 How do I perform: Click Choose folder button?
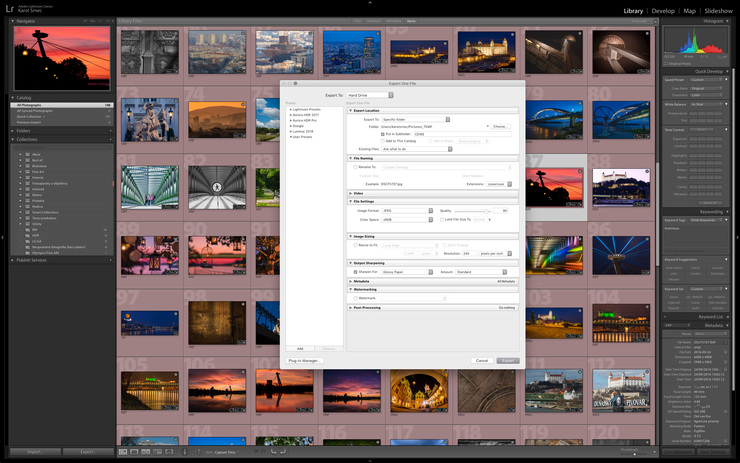[500, 126]
